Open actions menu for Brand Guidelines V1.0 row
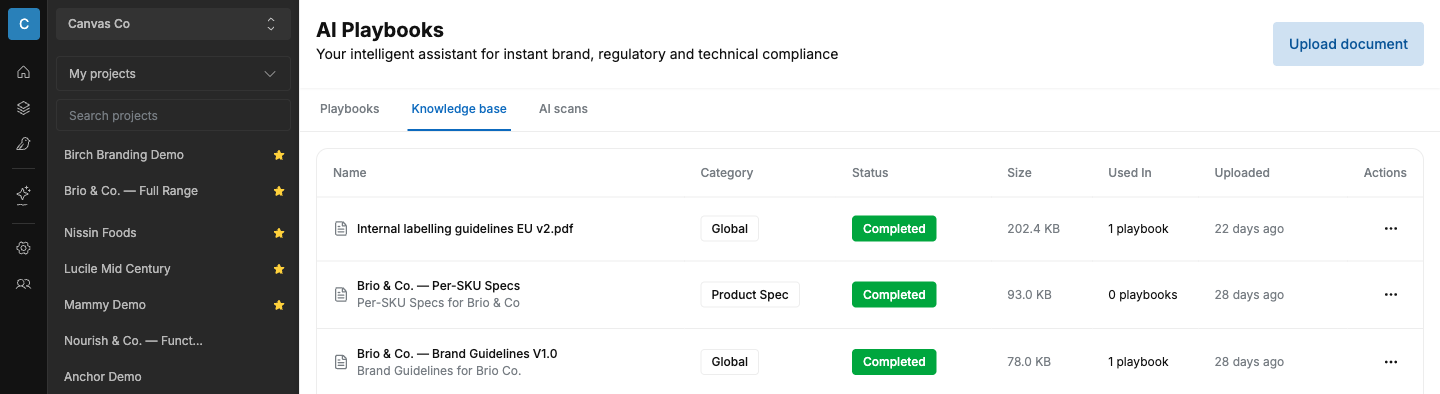This screenshot has height=394, width=1440. (1390, 362)
